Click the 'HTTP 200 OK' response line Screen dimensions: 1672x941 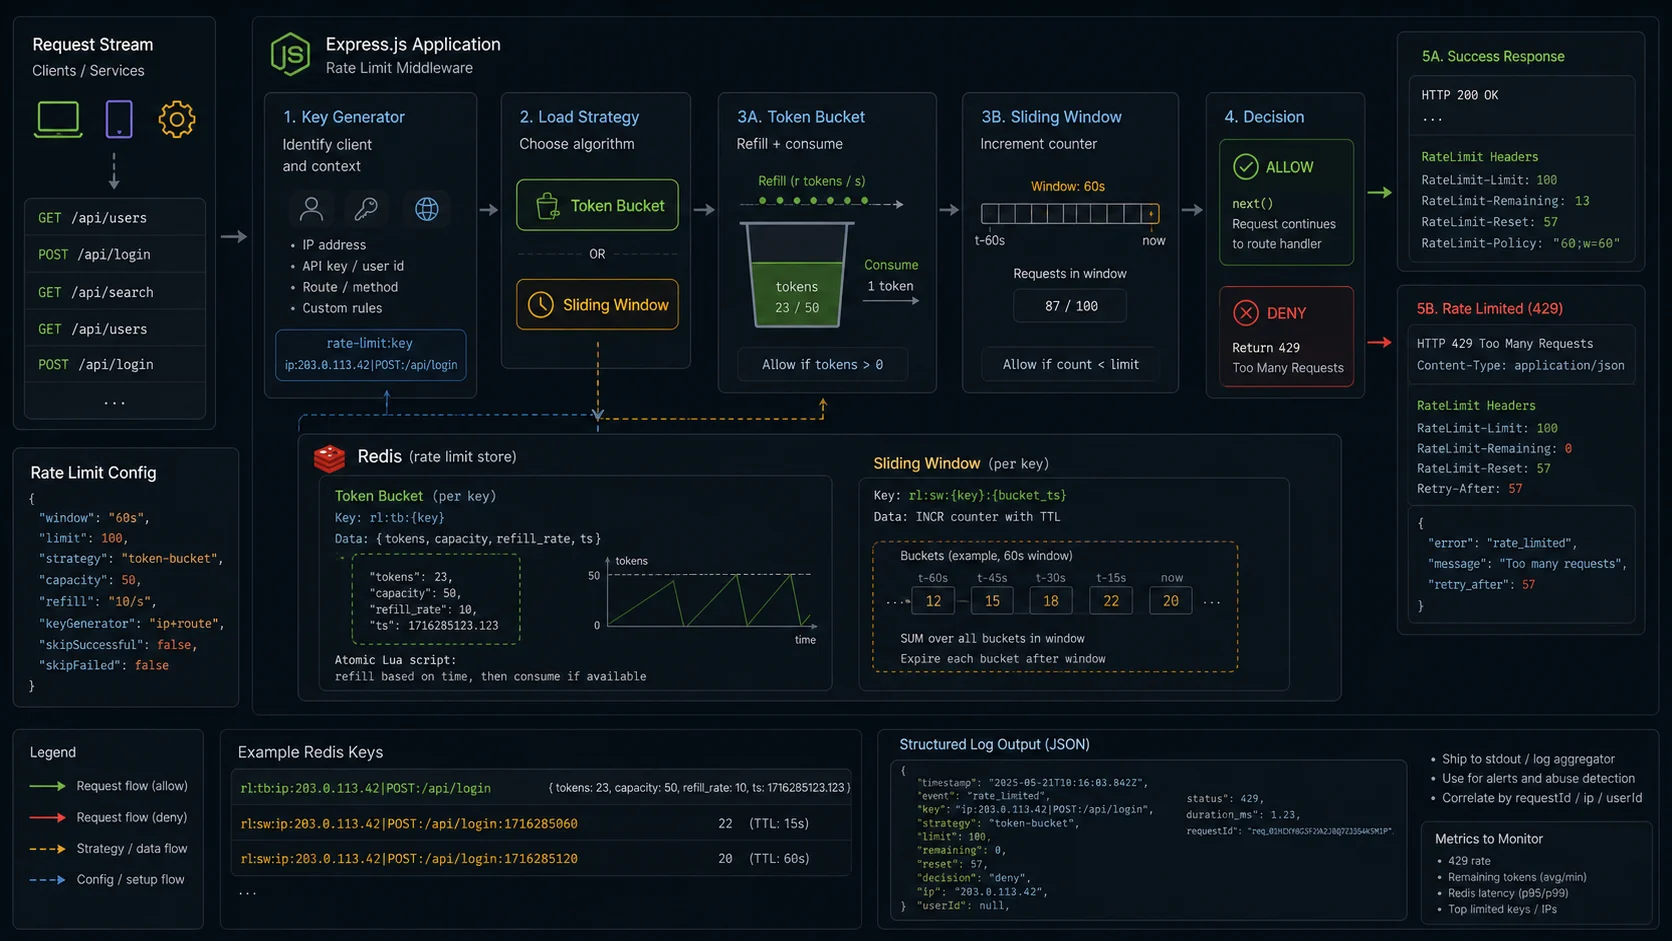pos(1460,95)
